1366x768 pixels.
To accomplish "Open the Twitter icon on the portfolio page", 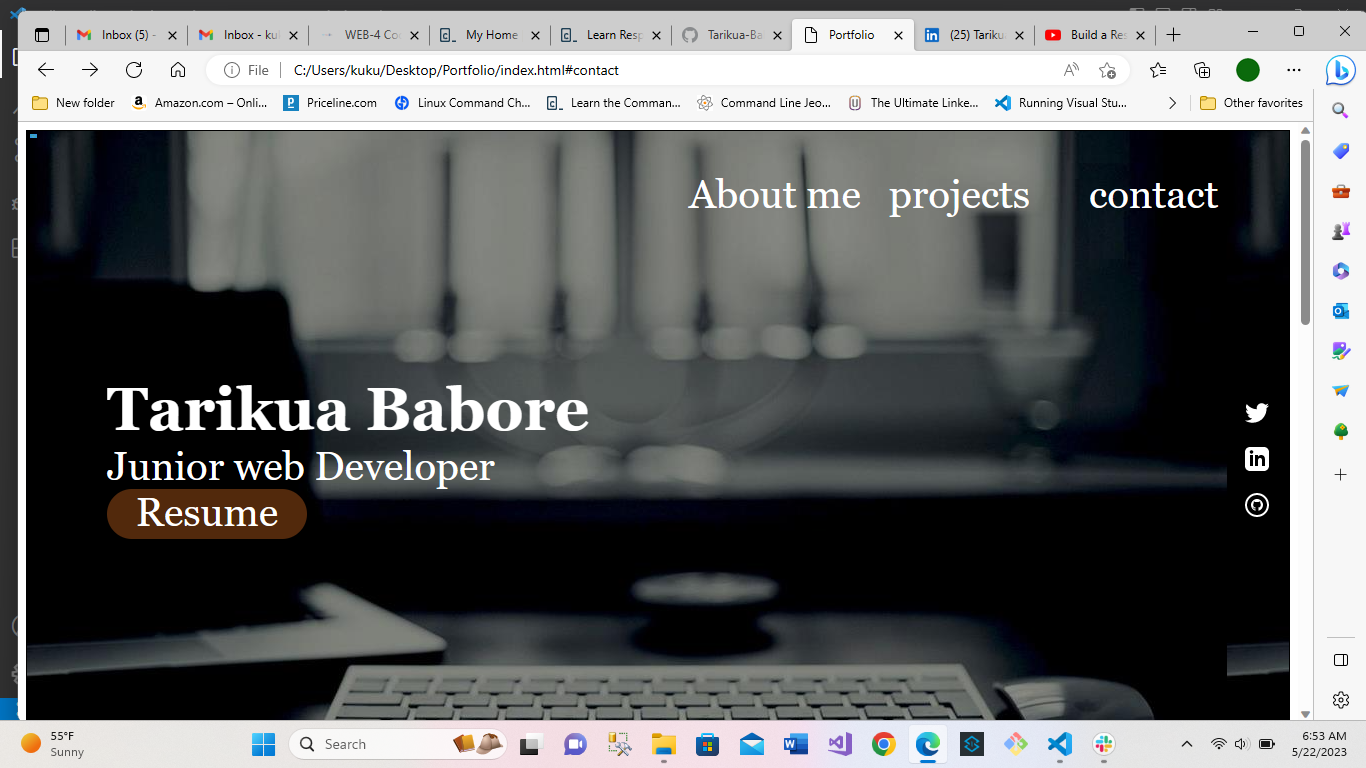I will tap(1256, 412).
